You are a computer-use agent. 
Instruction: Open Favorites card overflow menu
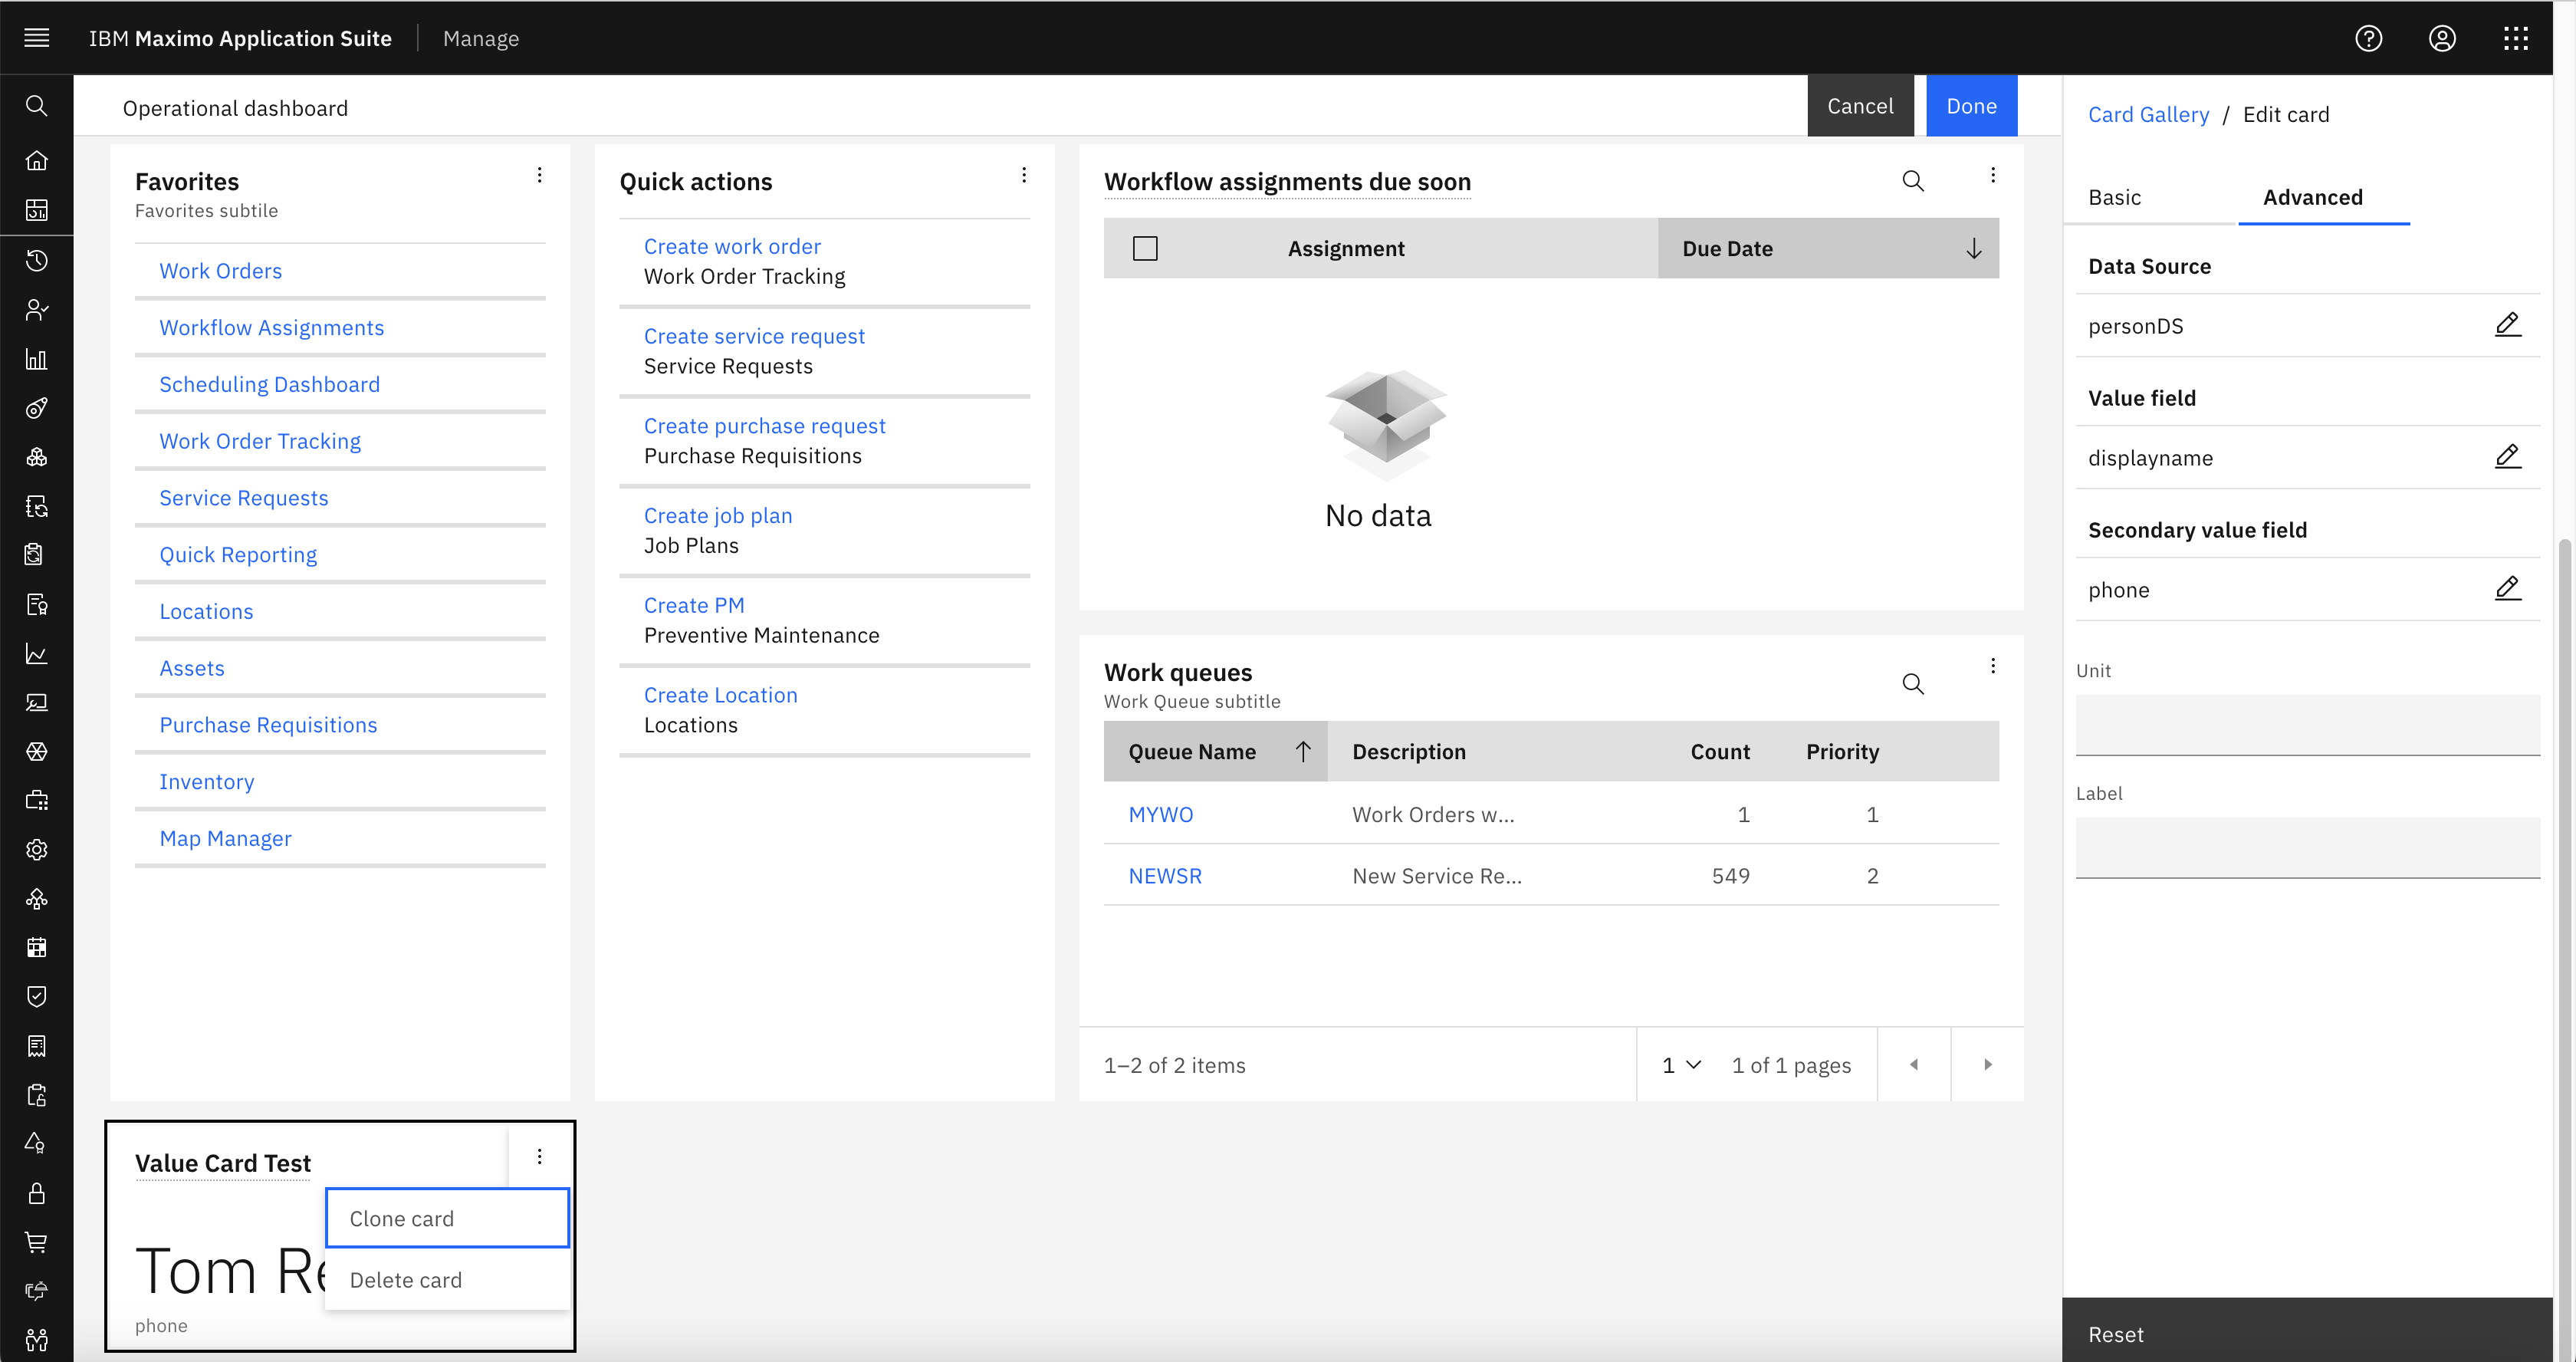[540, 175]
